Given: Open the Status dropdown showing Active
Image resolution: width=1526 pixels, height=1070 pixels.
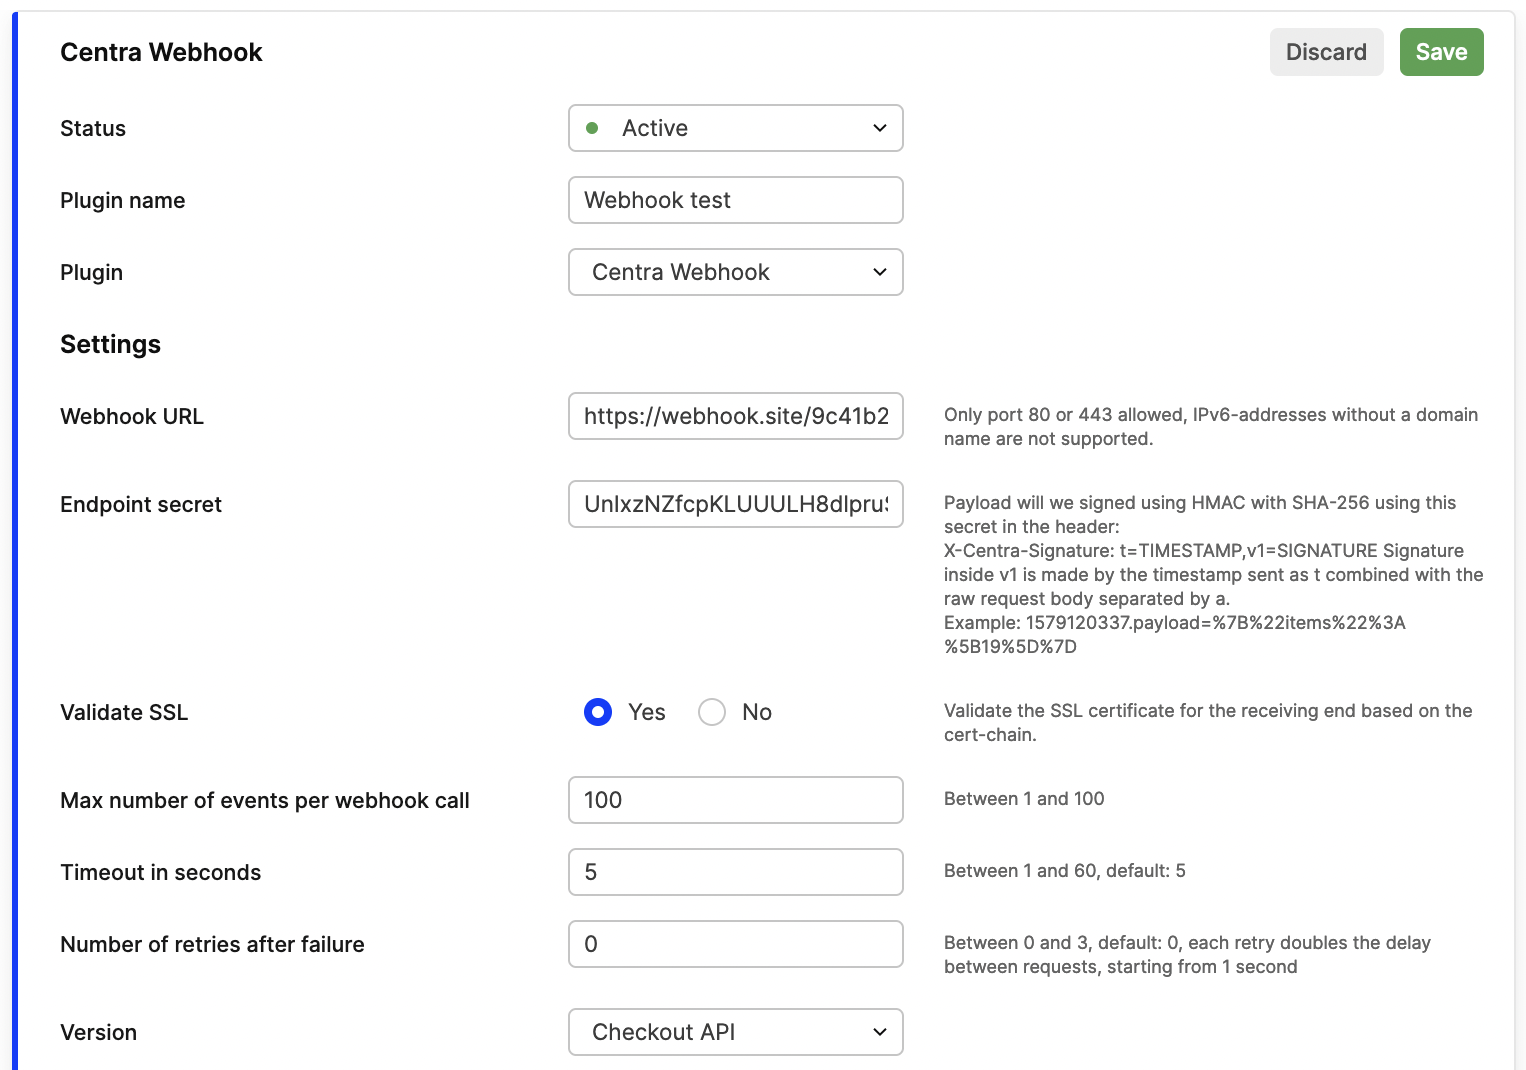Looking at the screenshot, I should pyautogui.click(x=735, y=128).
